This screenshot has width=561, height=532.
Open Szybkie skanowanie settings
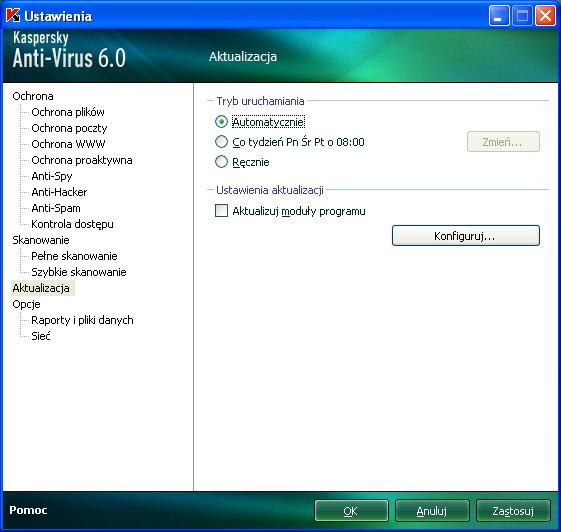point(79,272)
